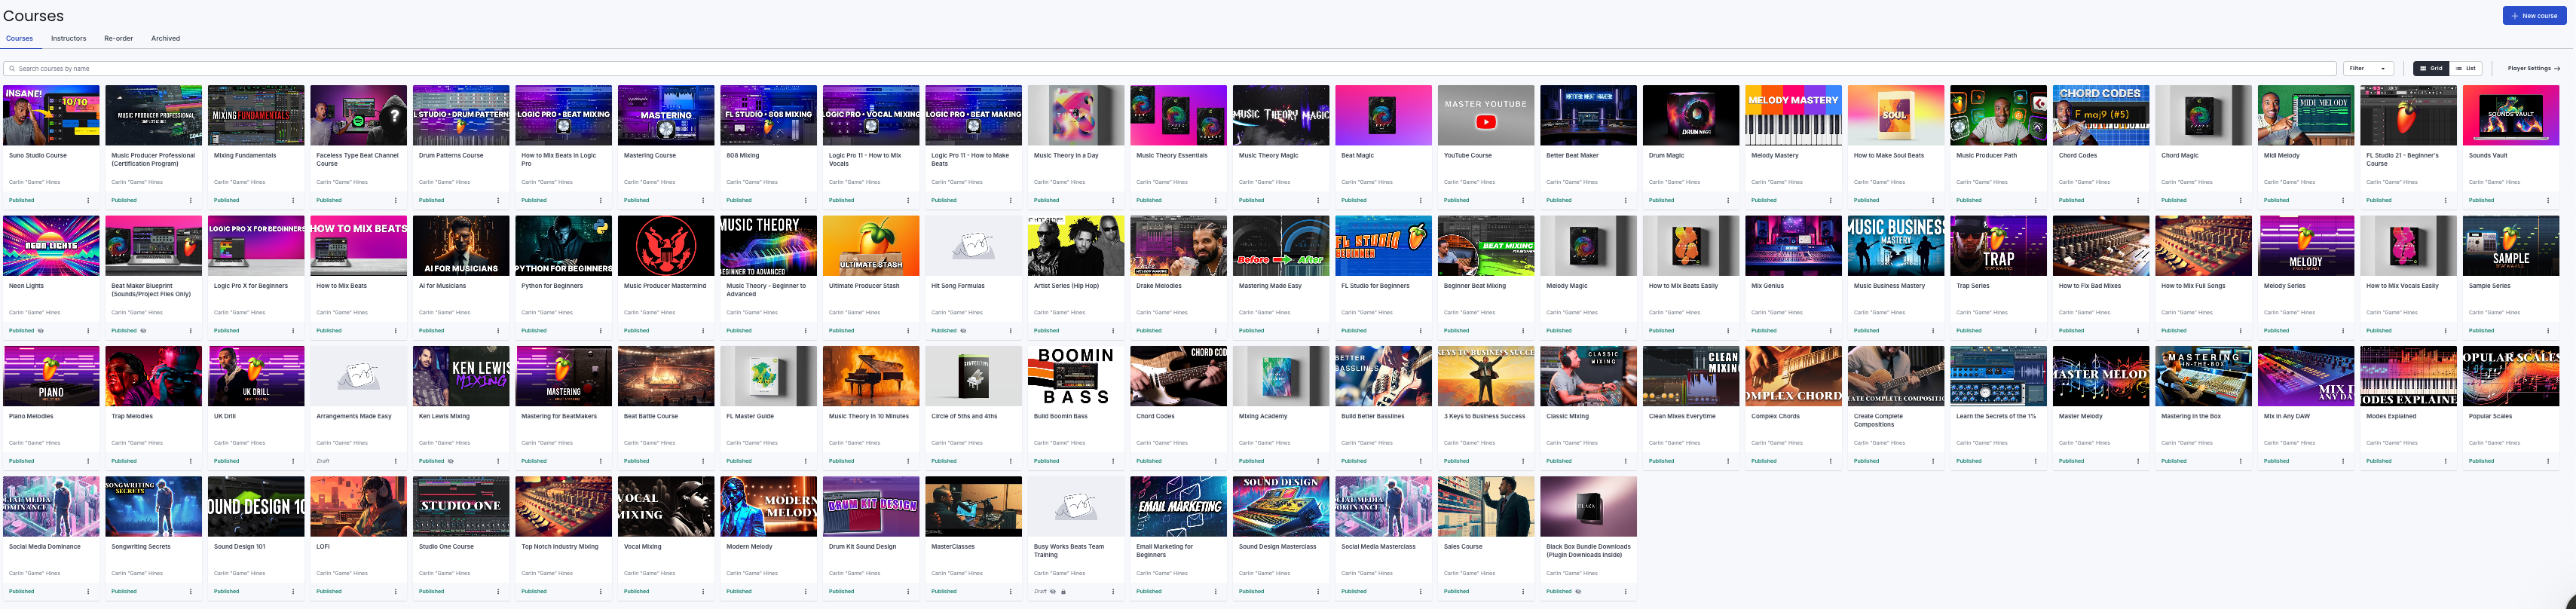Toggle hidden icon on Black Box Bundle Downloads

coord(1578,592)
